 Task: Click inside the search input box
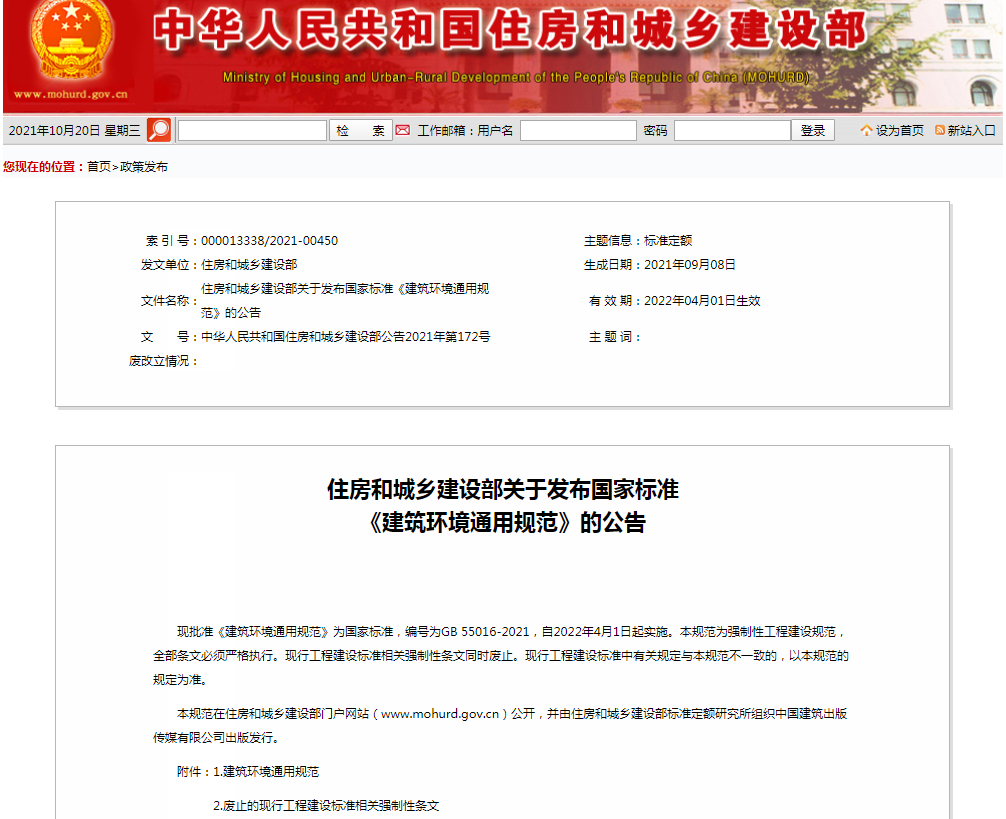(x=251, y=130)
